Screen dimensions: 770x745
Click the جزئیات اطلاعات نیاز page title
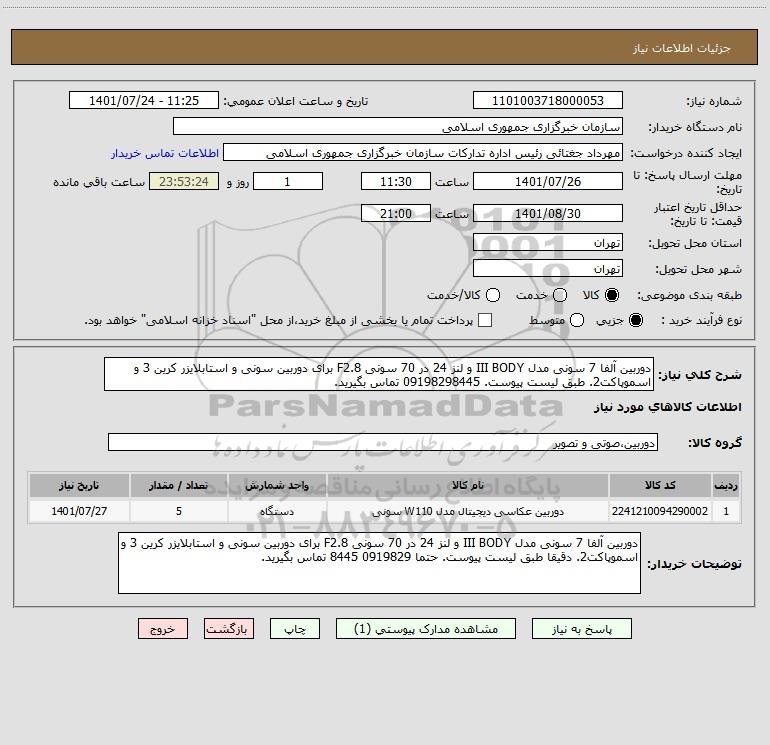tap(681, 48)
